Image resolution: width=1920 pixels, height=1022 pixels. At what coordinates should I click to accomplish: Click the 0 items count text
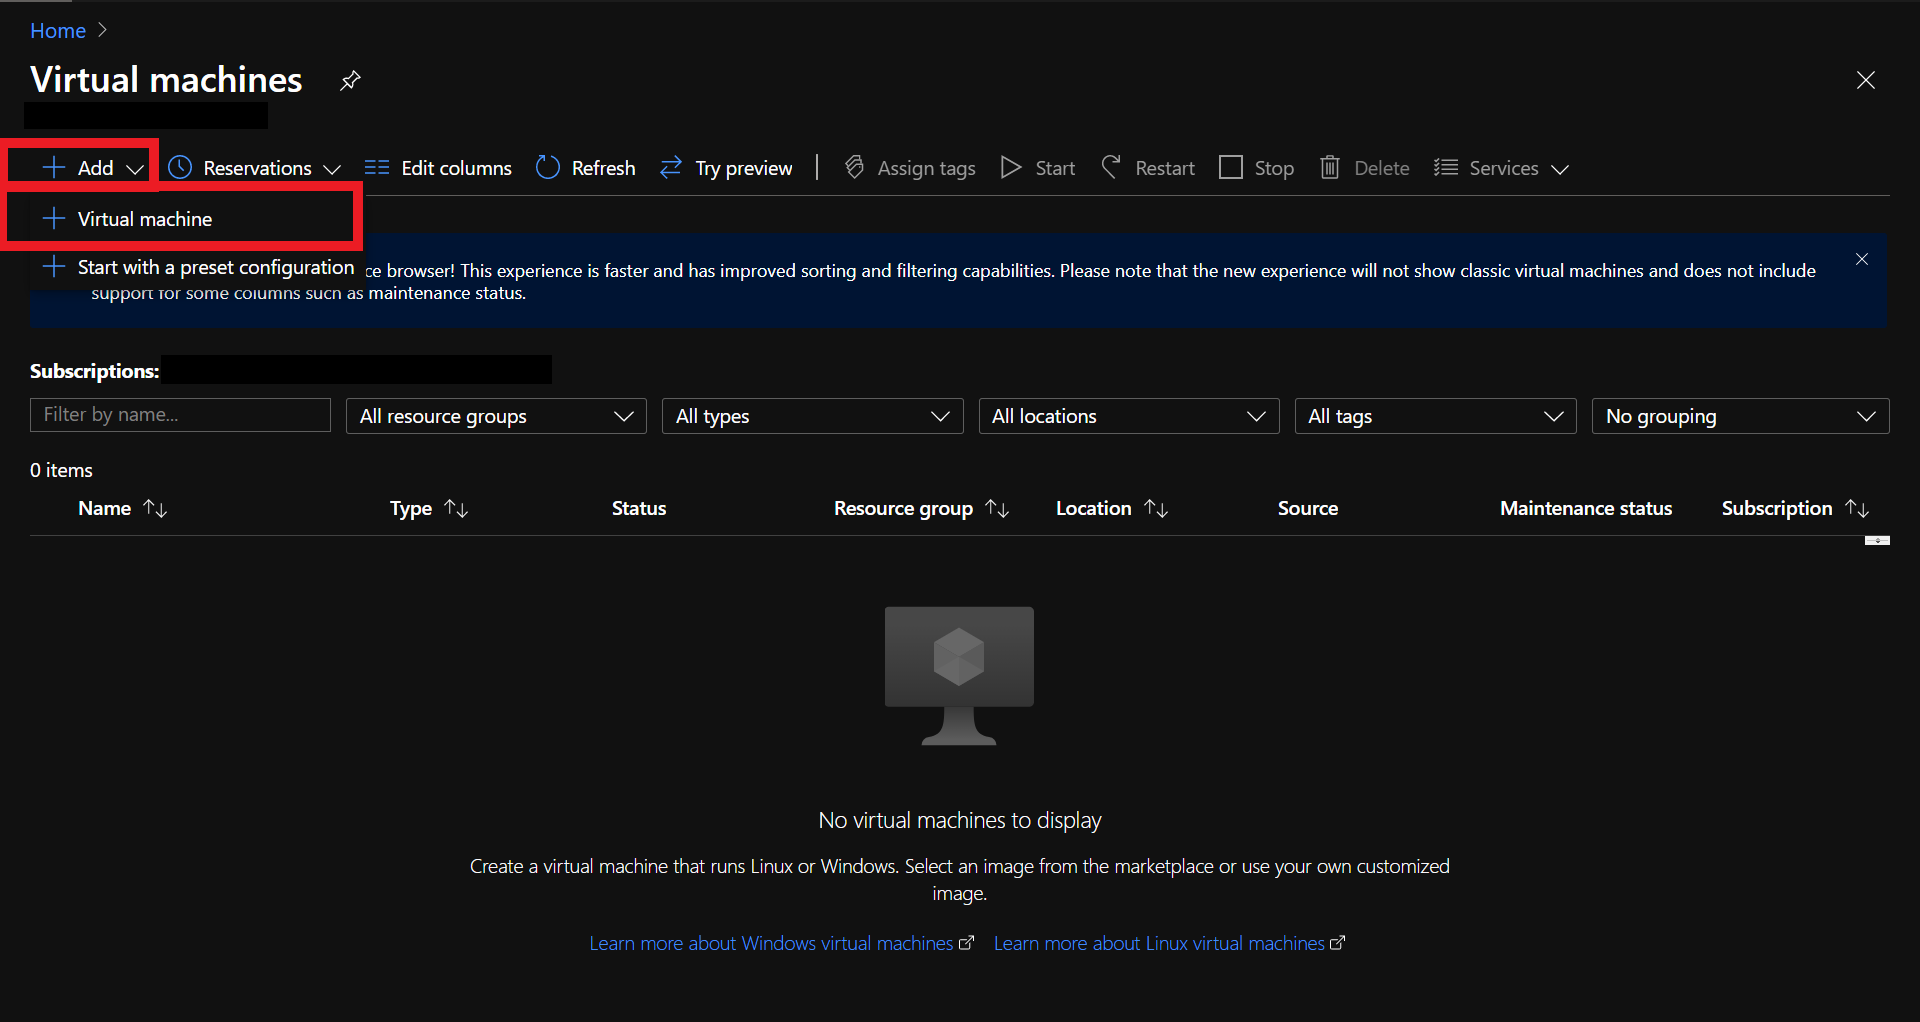coord(61,470)
